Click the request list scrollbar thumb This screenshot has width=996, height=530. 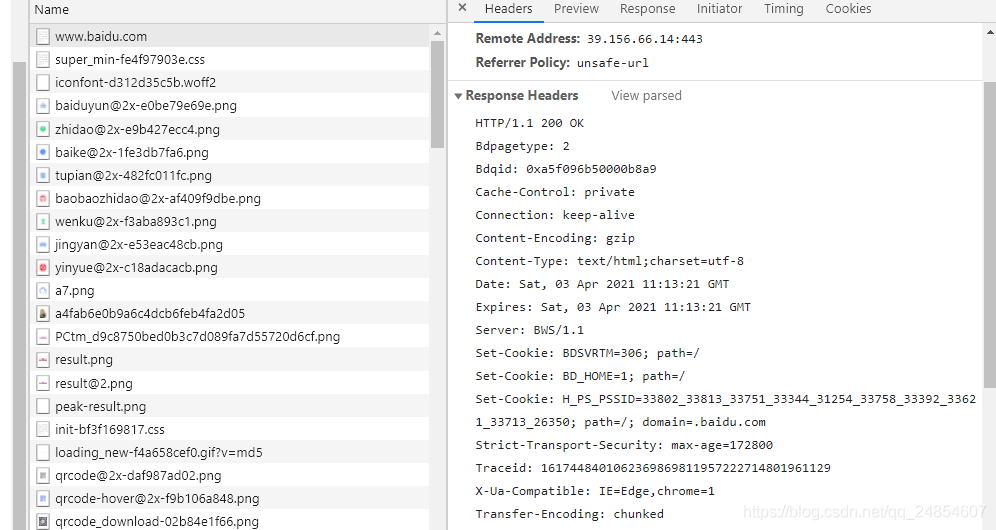pyautogui.click(x=437, y=94)
